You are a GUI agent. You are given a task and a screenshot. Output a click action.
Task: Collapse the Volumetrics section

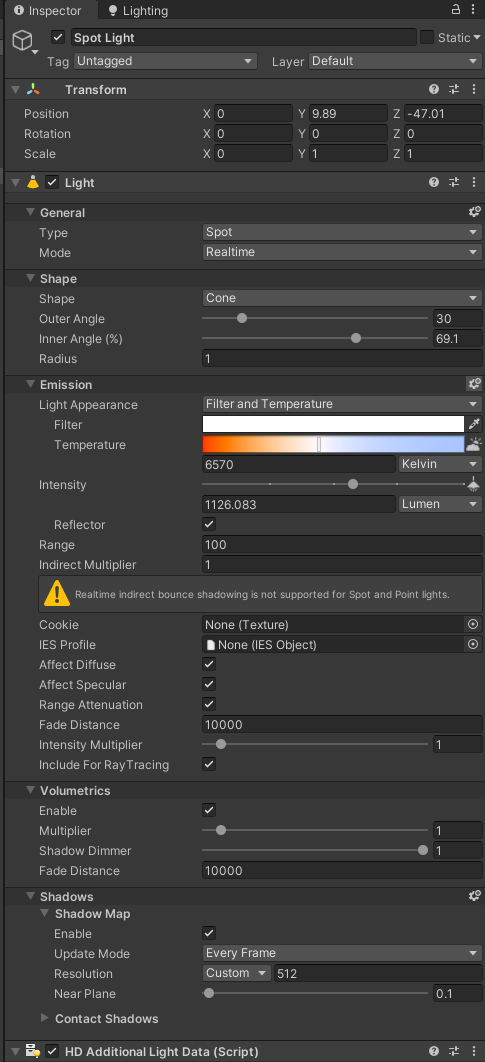point(30,790)
